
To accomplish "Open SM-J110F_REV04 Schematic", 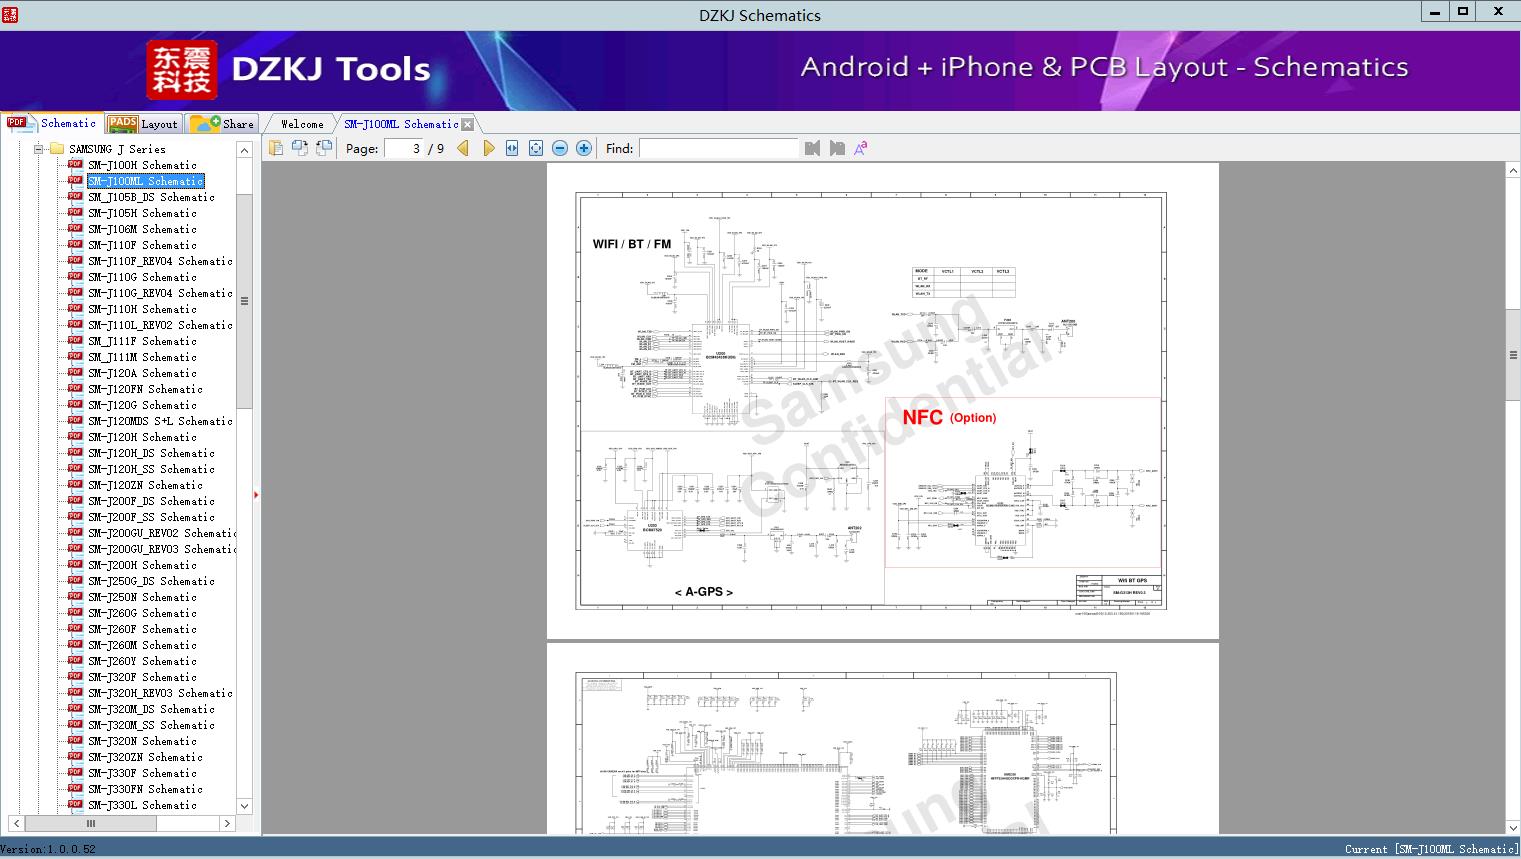I will click(160, 261).
